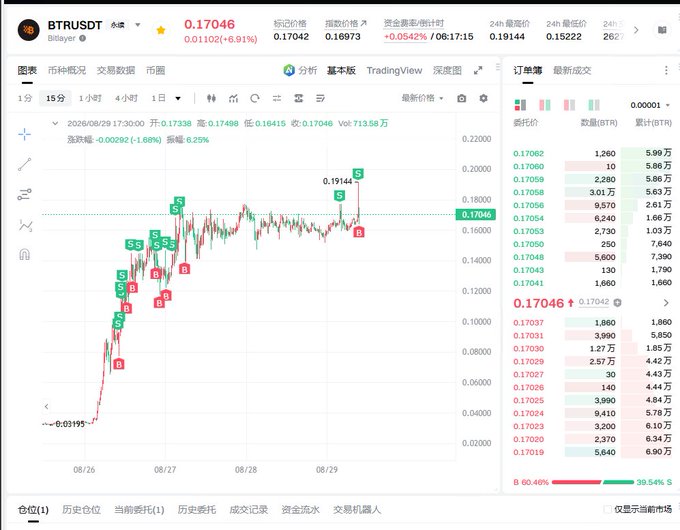Select the 基本版 chart version

coord(341,70)
